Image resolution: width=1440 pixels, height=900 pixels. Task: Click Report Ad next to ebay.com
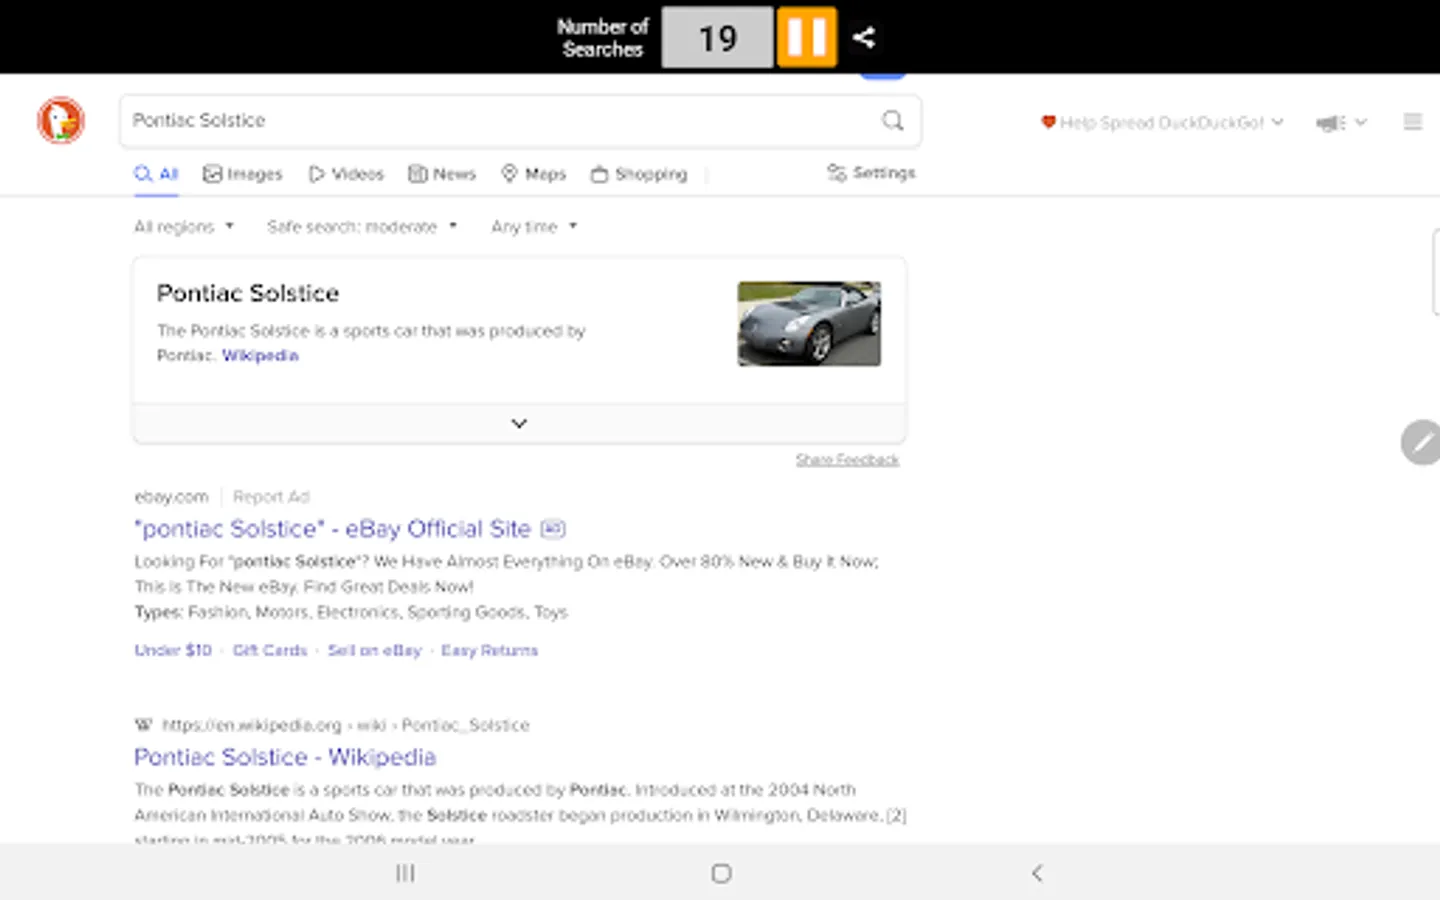271,497
